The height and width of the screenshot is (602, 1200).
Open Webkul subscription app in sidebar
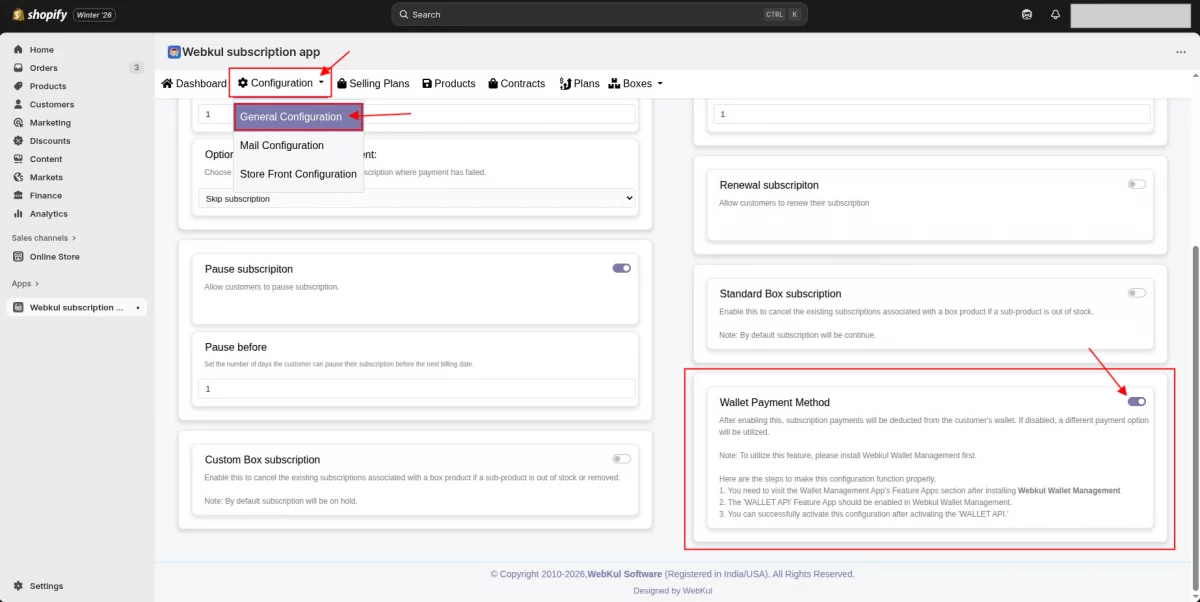tap(77, 308)
